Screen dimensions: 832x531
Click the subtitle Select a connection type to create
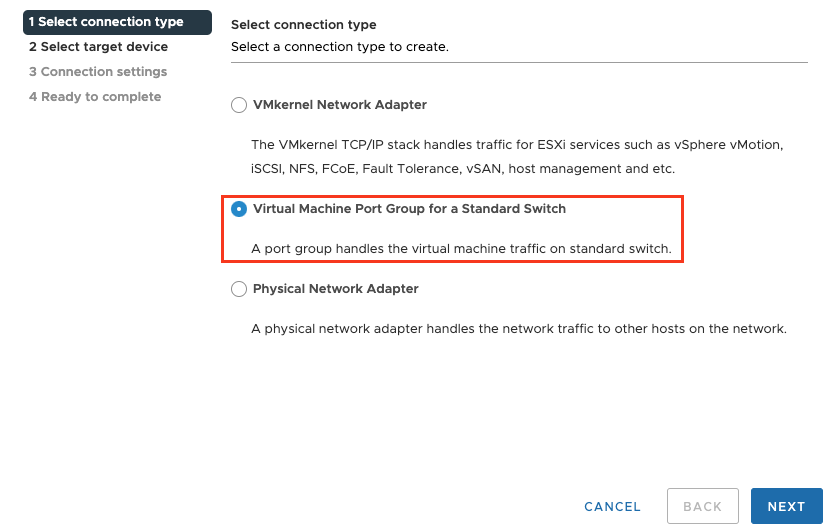[339, 47]
